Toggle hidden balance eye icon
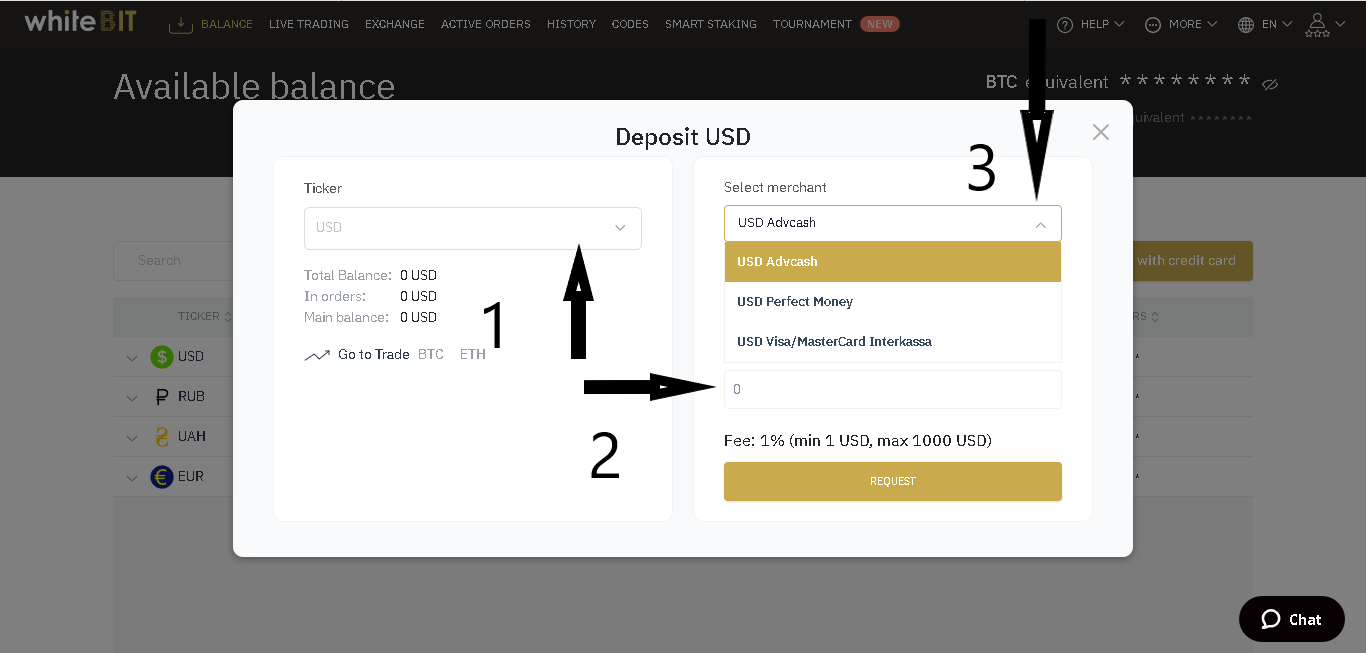 click(1270, 84)
